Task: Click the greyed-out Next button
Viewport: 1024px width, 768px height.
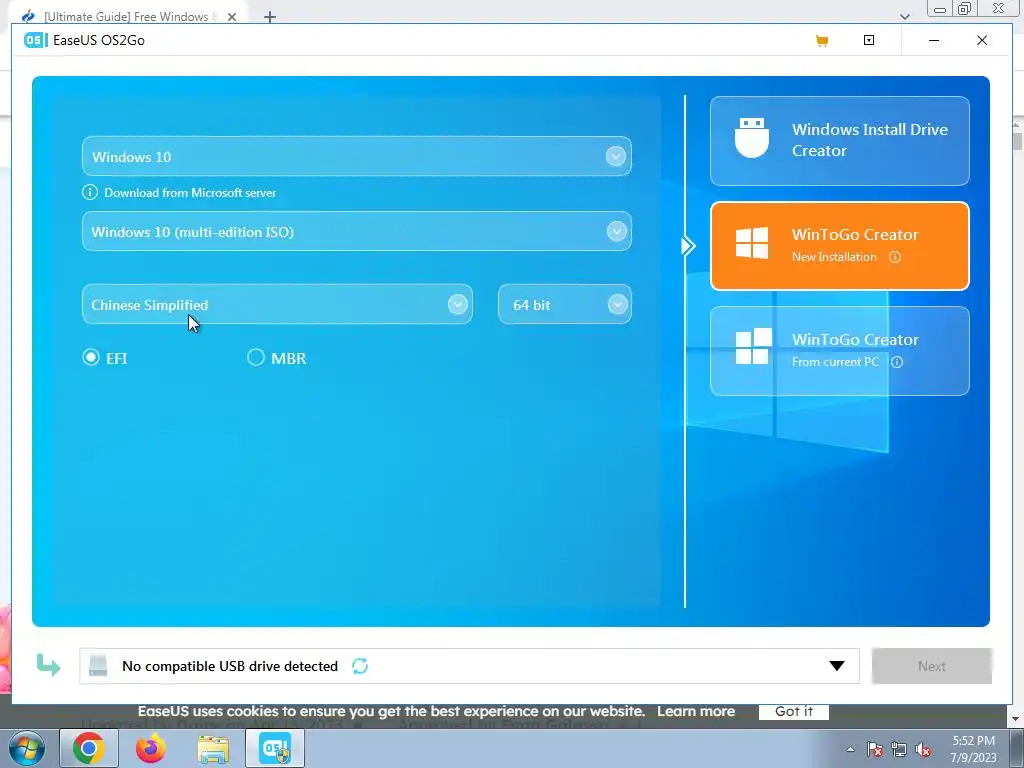Action: pyautogui.click(x=932, y=666)
